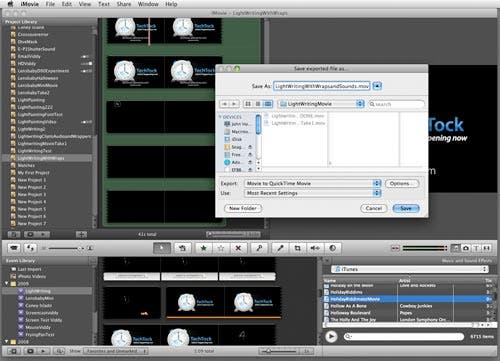Swap Events and Projects panes button
The width and height of the screenshot is (500, 361).
click(31, 248)
